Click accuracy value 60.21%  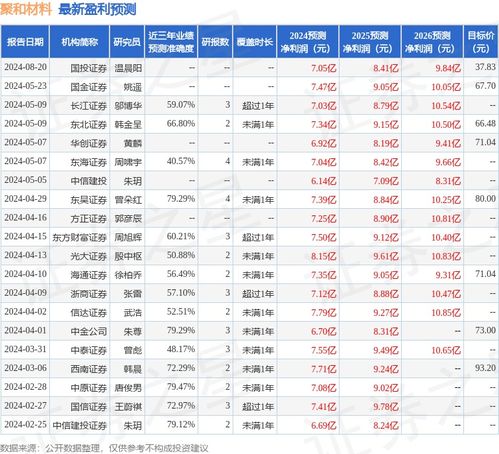(x=181, y=236)
